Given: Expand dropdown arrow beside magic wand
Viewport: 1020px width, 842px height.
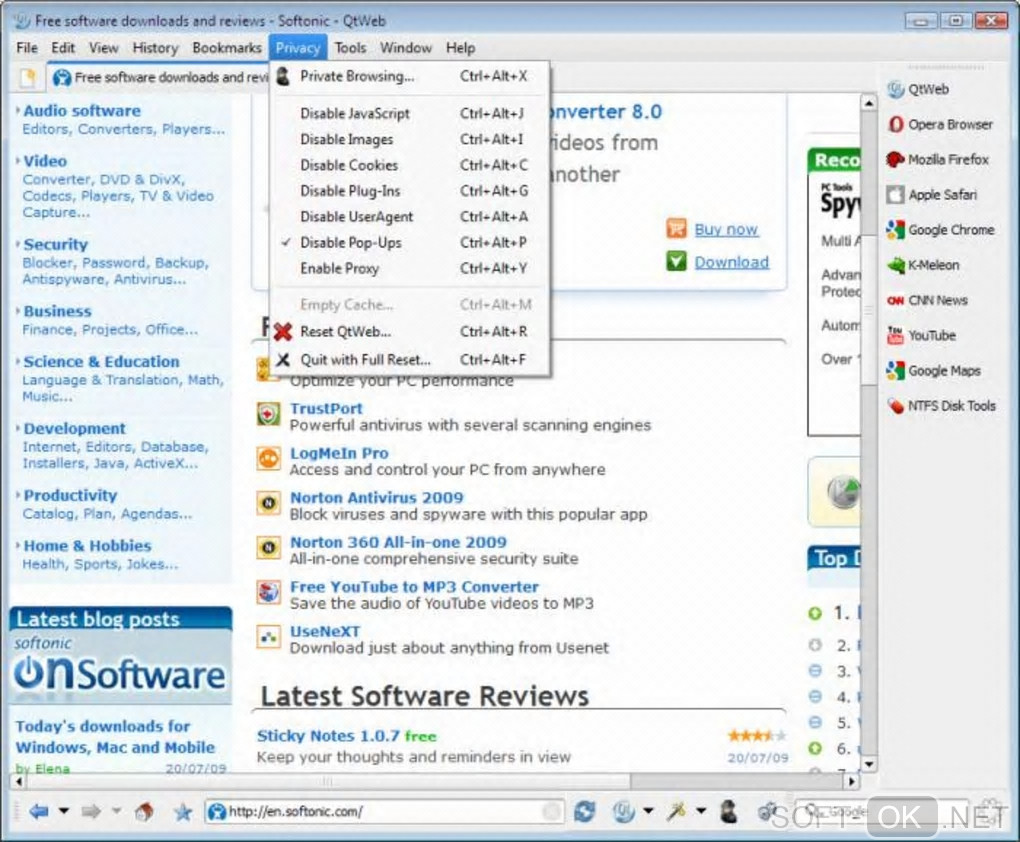Looking at the screenshot, I should tap(701, 811).
